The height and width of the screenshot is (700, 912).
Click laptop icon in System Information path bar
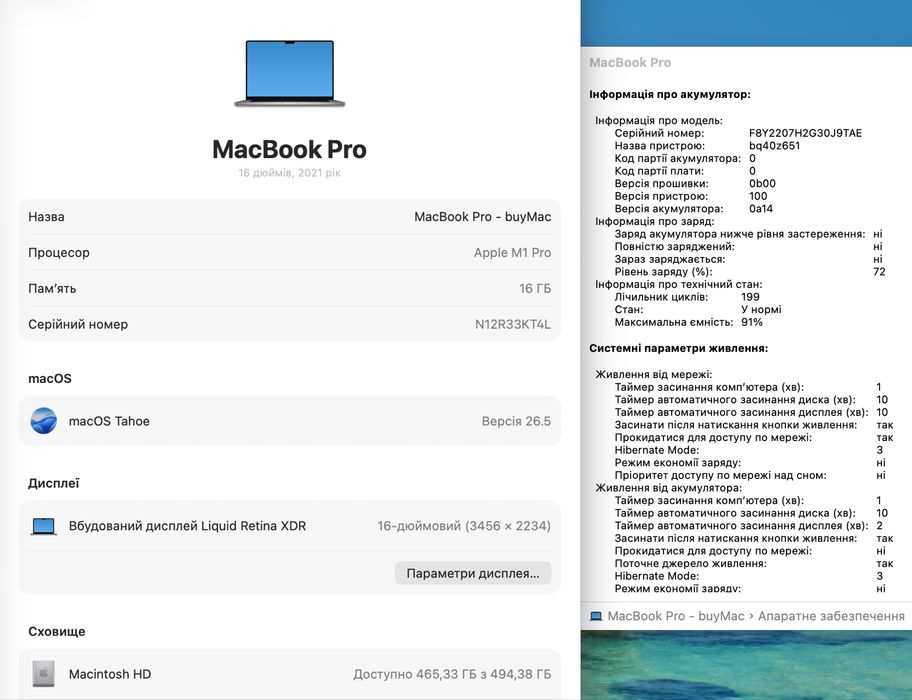[596, 616]
